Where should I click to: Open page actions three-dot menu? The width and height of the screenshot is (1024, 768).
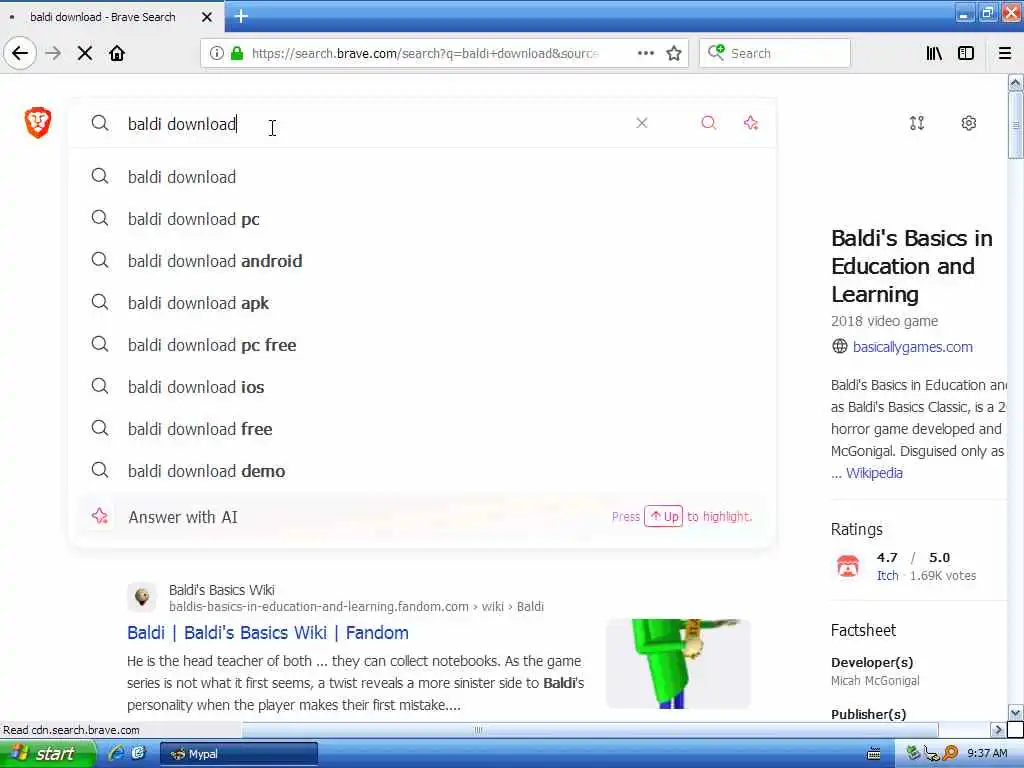click(x=646, y=54)
